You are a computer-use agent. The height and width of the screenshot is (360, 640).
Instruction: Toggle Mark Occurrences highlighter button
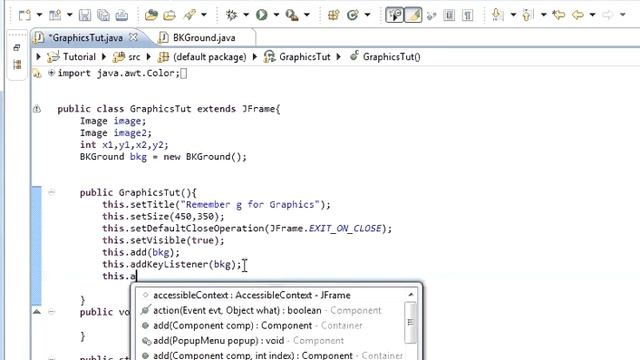(x=413, y=15)
